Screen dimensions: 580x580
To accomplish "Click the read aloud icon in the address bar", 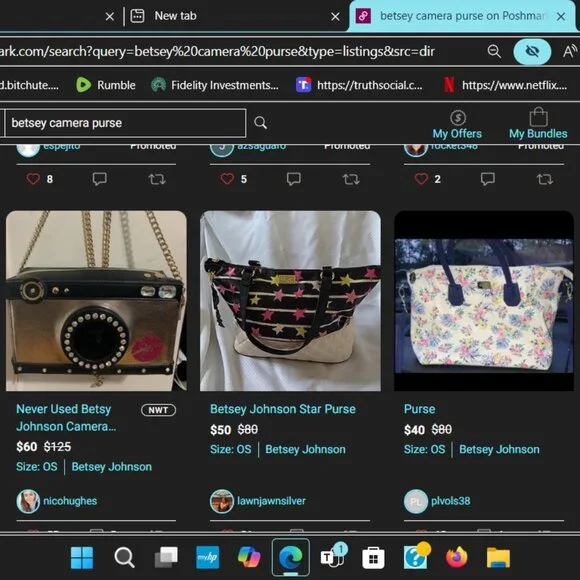I will pyautogui.click(x=570, y=51).
